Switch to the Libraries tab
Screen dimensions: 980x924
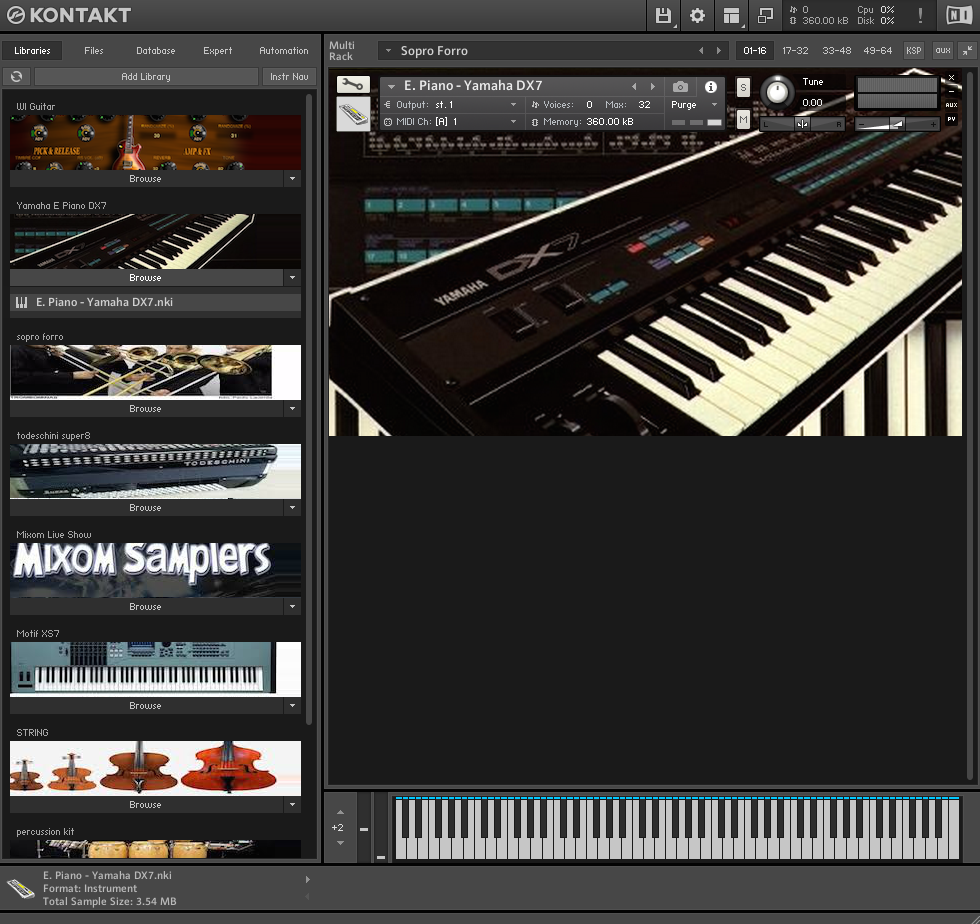point(32,51)
